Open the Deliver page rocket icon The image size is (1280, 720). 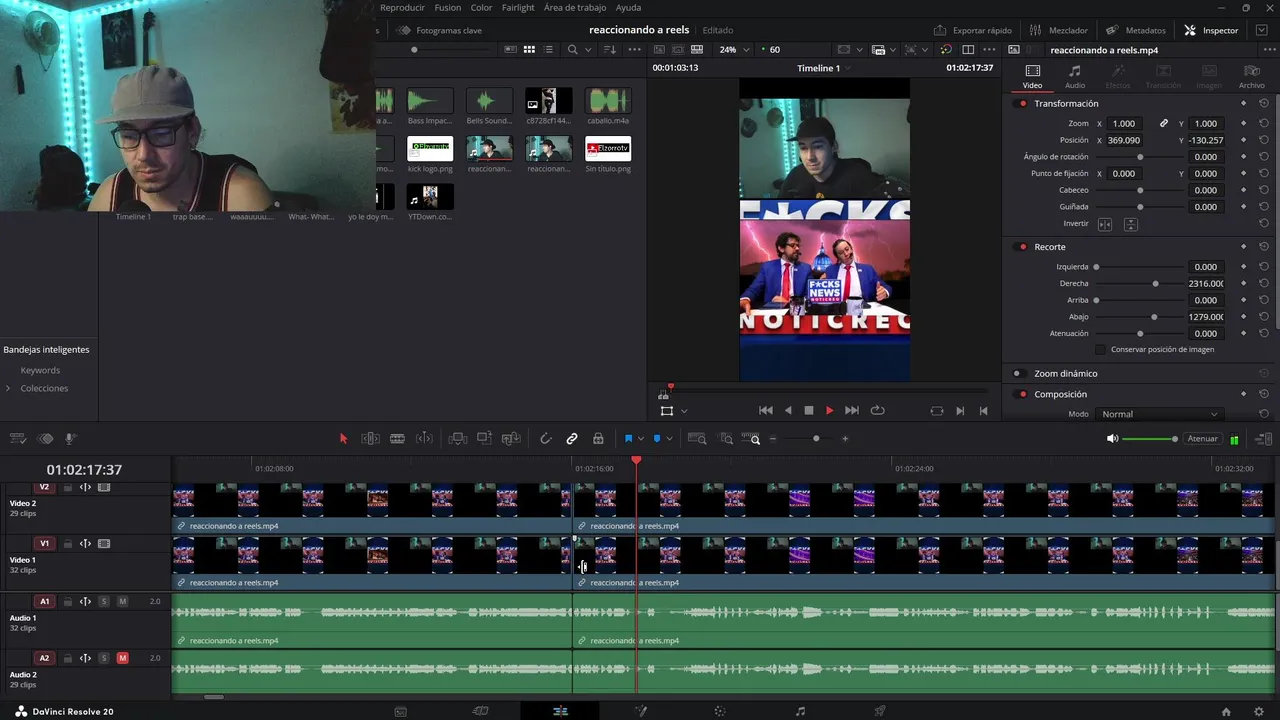tap(880, 711)
